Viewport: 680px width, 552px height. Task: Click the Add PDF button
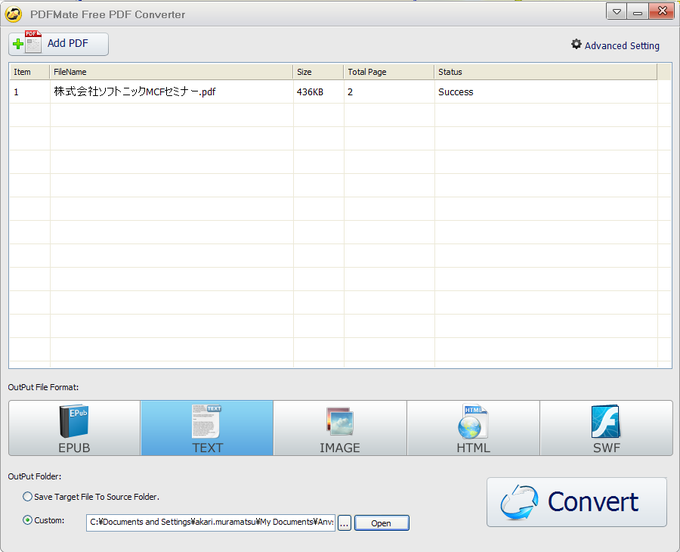tap(58, 44)
